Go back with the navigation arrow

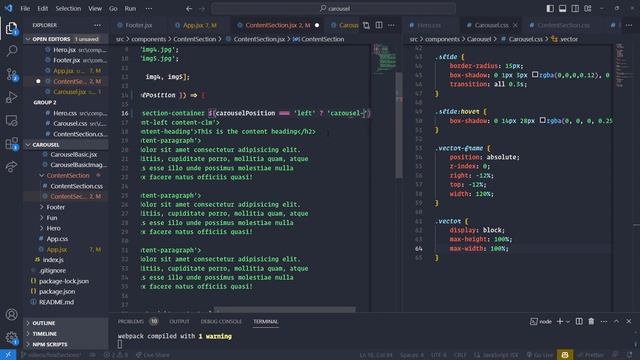(x=189, y=9)
